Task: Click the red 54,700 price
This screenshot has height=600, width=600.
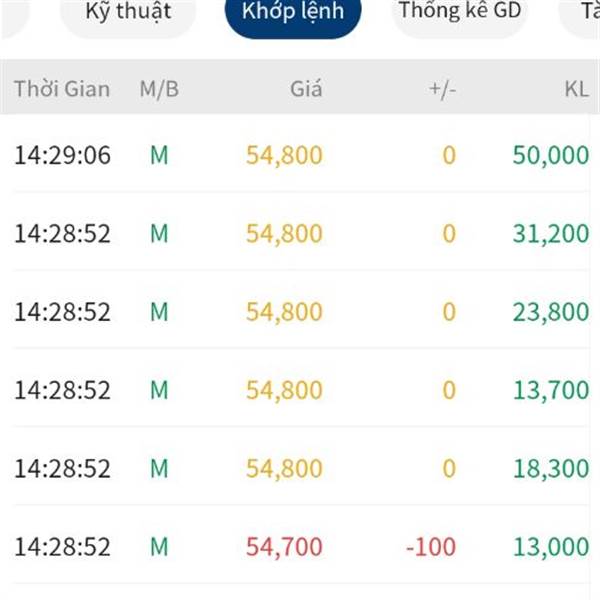Action: [284, 546]
